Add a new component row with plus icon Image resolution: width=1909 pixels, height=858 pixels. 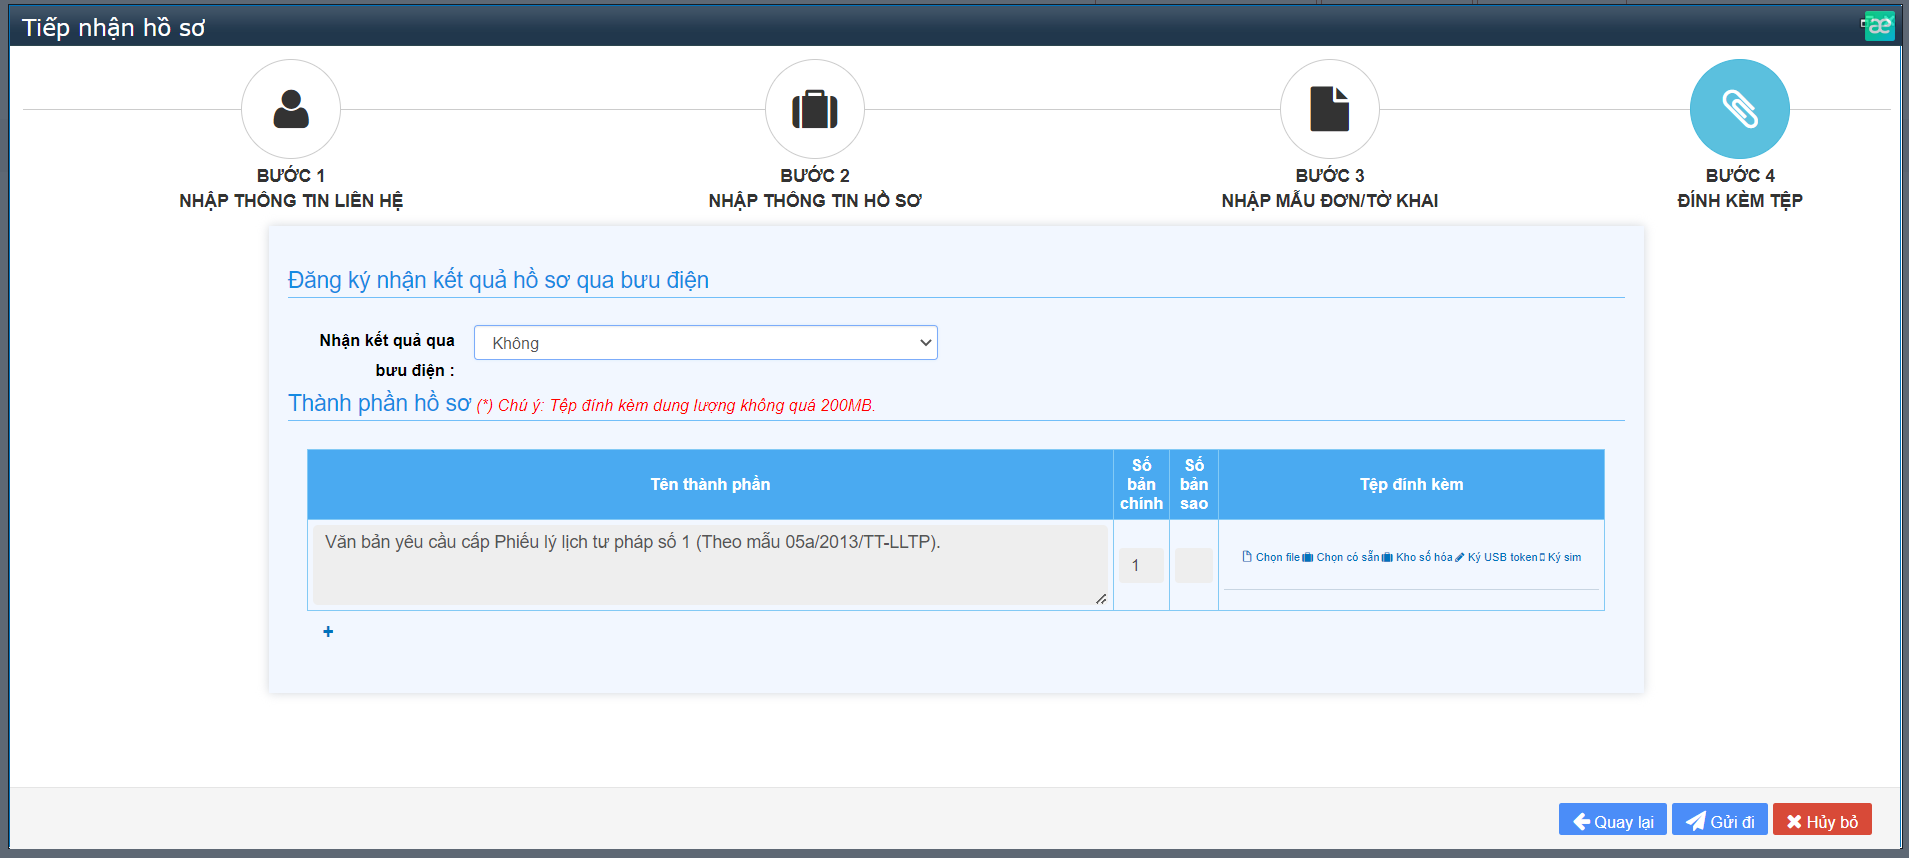tap(328, 632)
